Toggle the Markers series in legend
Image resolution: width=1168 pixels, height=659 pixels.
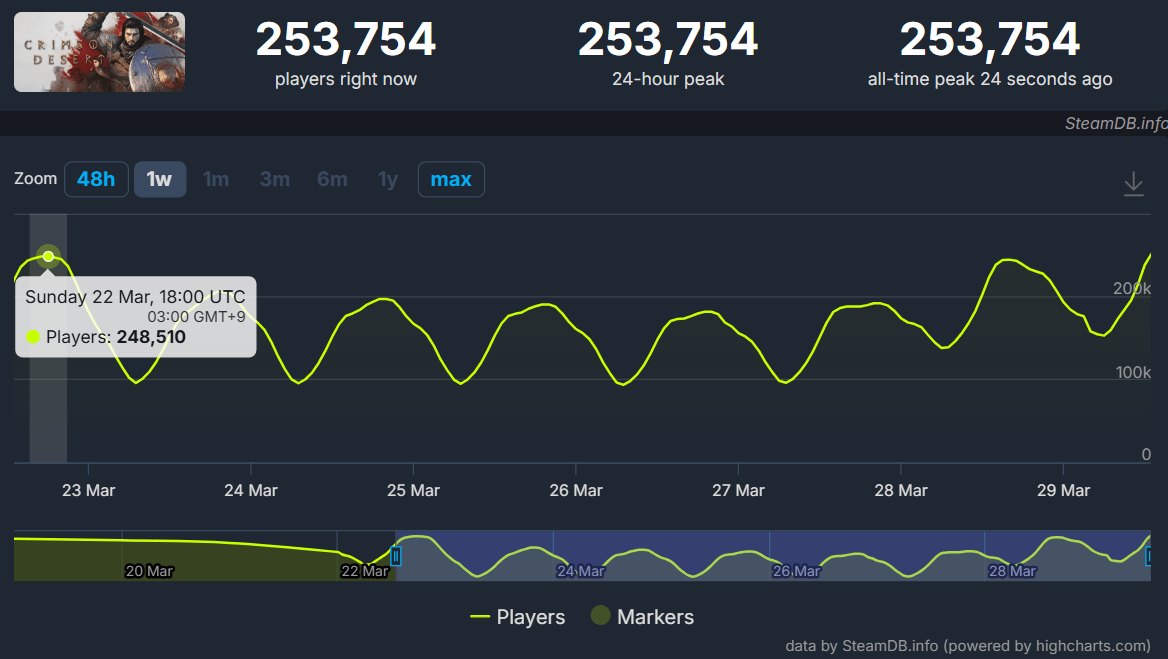[x=642, y=617]
